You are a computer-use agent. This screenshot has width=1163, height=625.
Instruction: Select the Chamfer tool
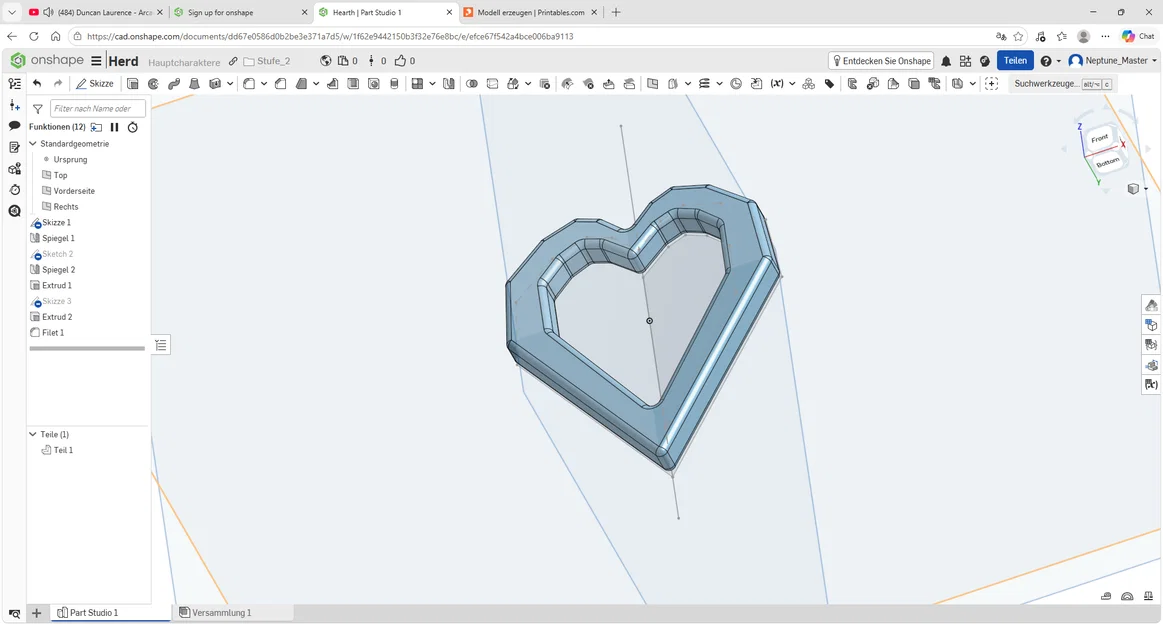[x=281, y=84]
